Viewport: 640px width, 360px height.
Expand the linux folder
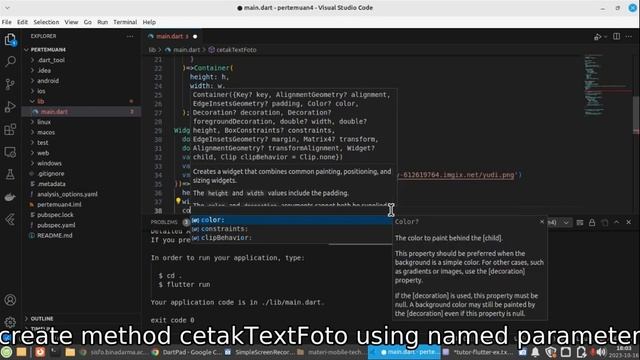(x=81, y=122)
